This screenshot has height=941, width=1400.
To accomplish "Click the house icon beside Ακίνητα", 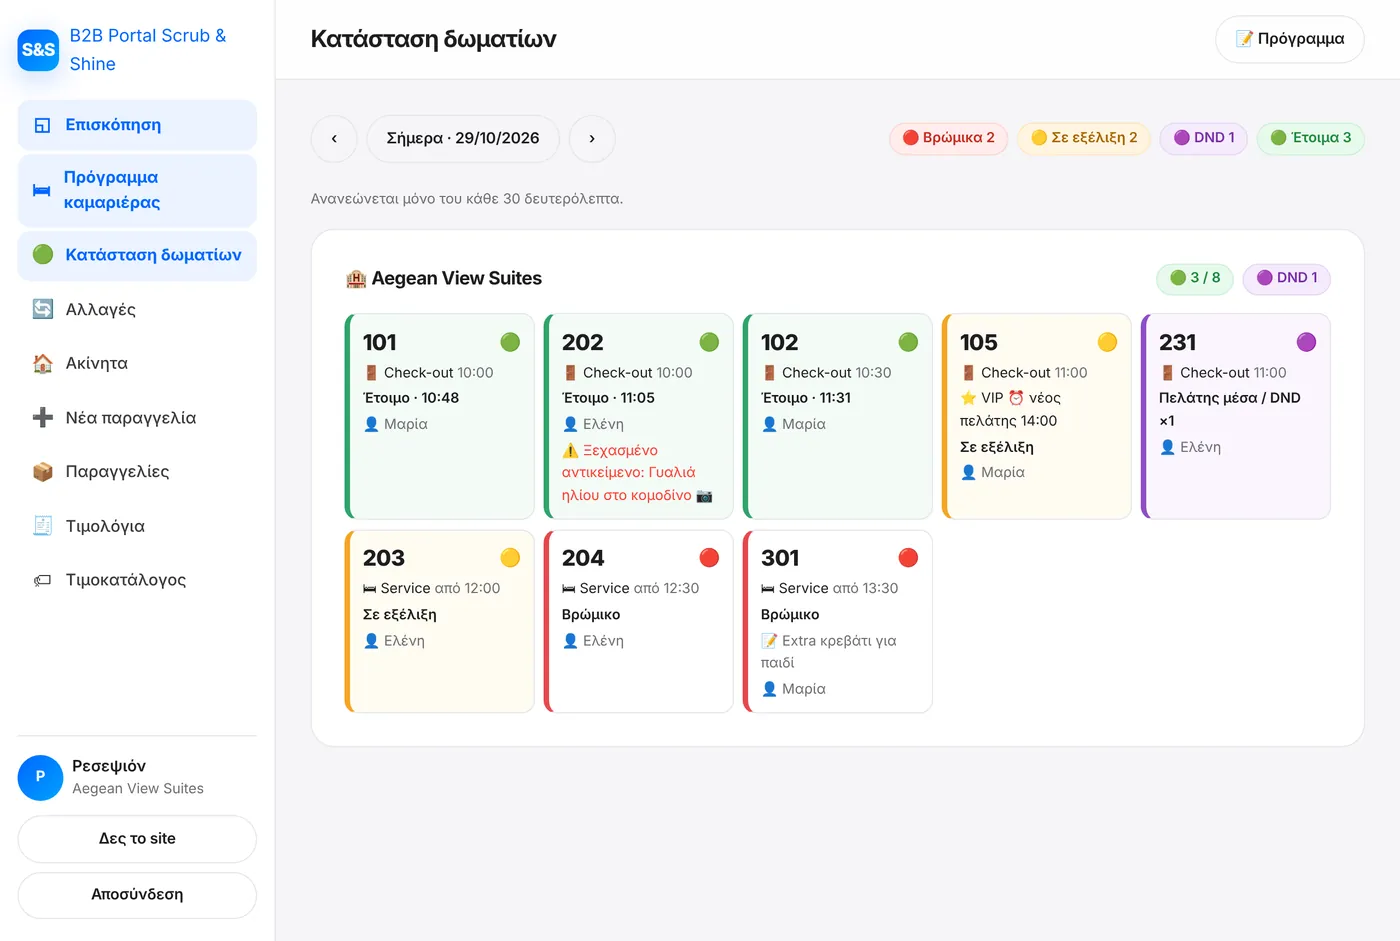I will [x=43, y=363].
